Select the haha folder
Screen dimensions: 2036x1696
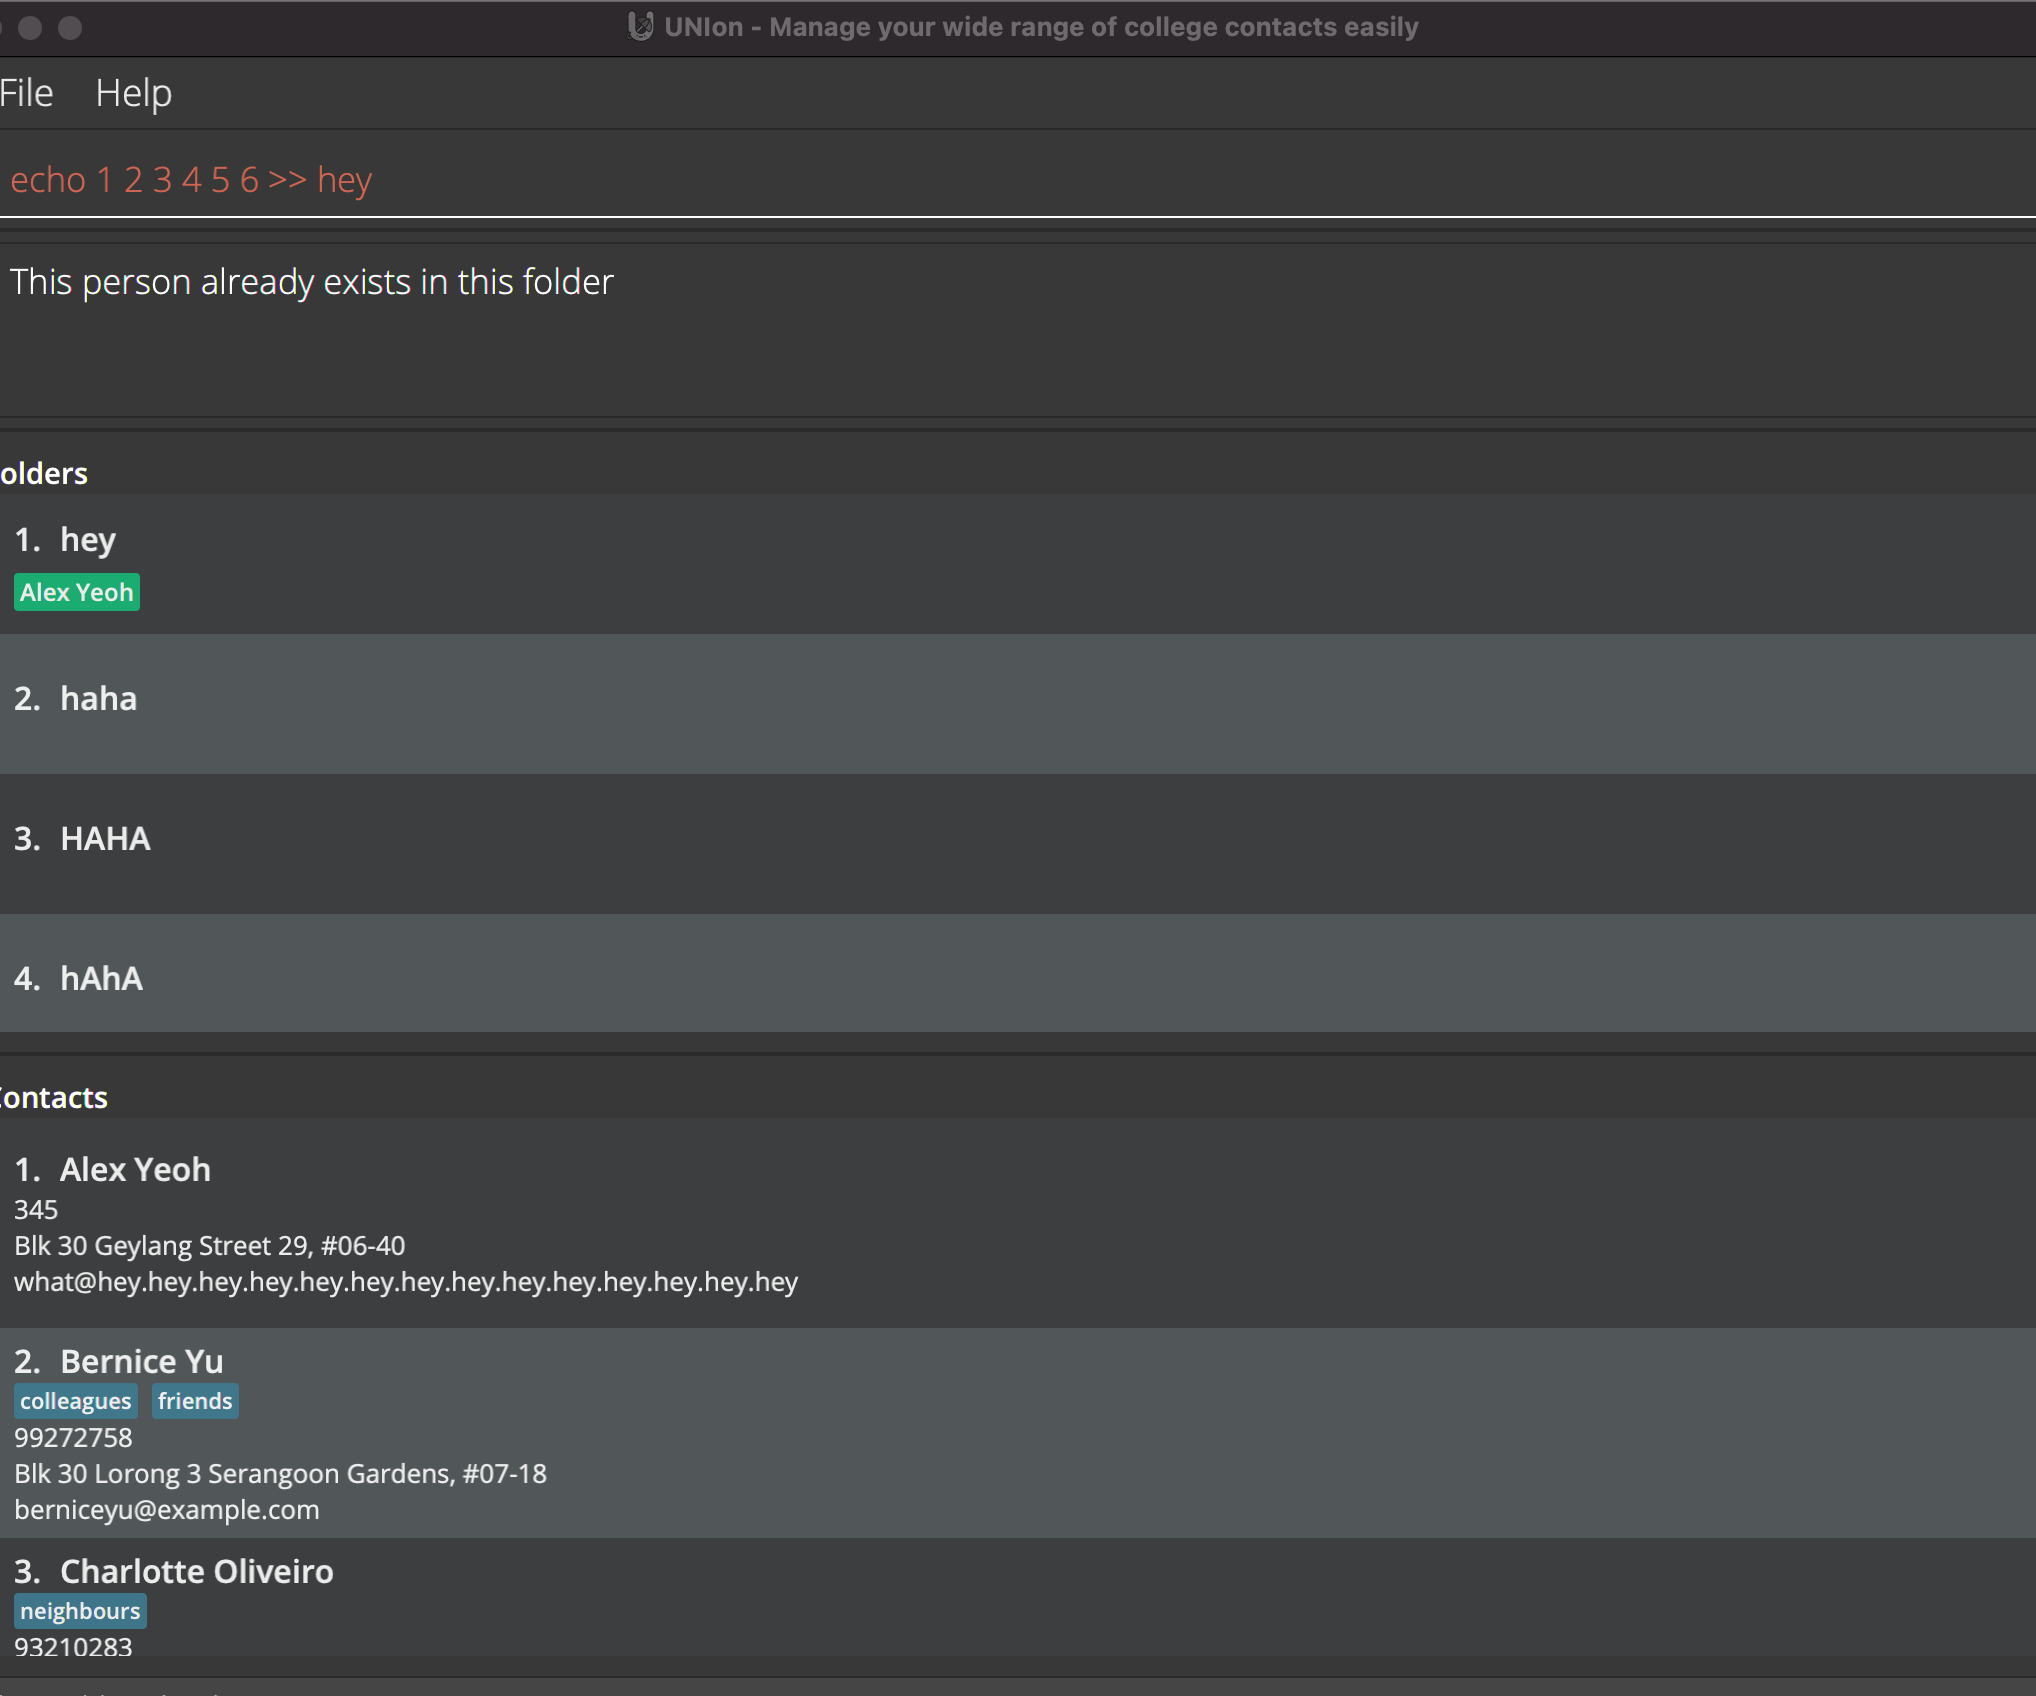[x=98, y=699]
